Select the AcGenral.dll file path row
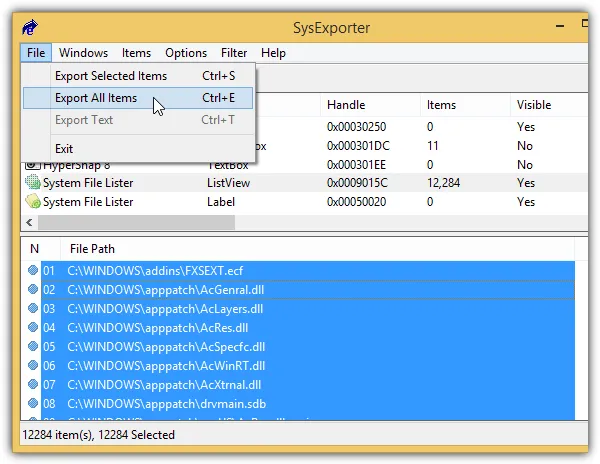 pyautogui.click(x=308, y=290)
